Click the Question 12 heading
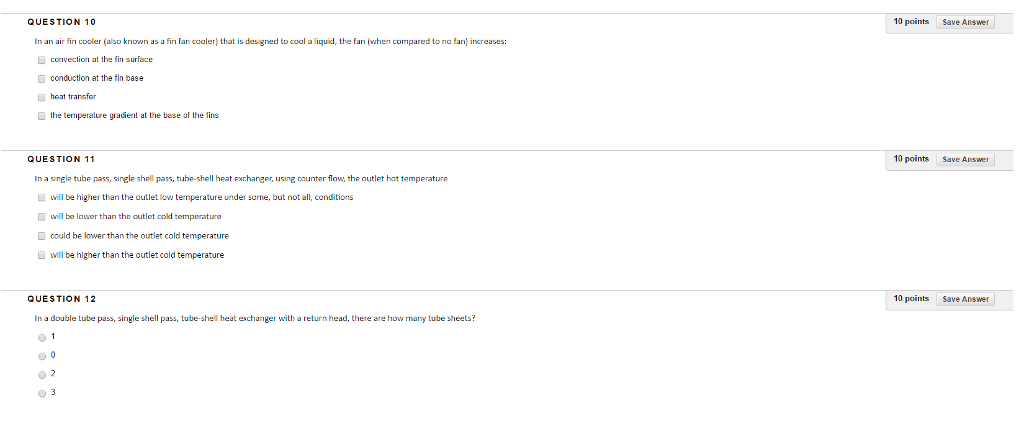Screen dimensions: 1024x421 (x=62, y=299)
